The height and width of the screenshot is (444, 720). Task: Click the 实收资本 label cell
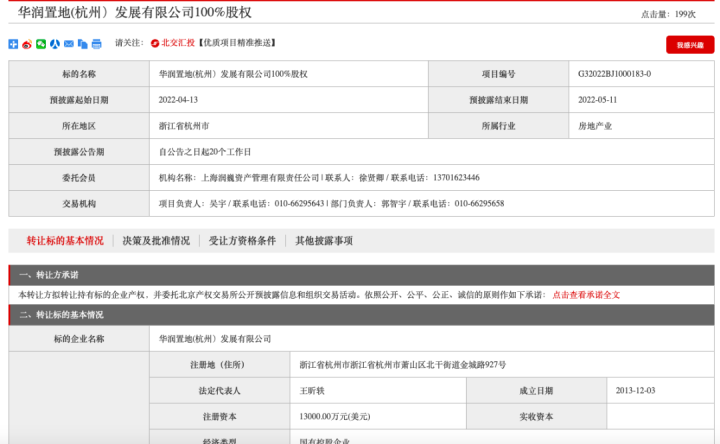coord(536,416)
